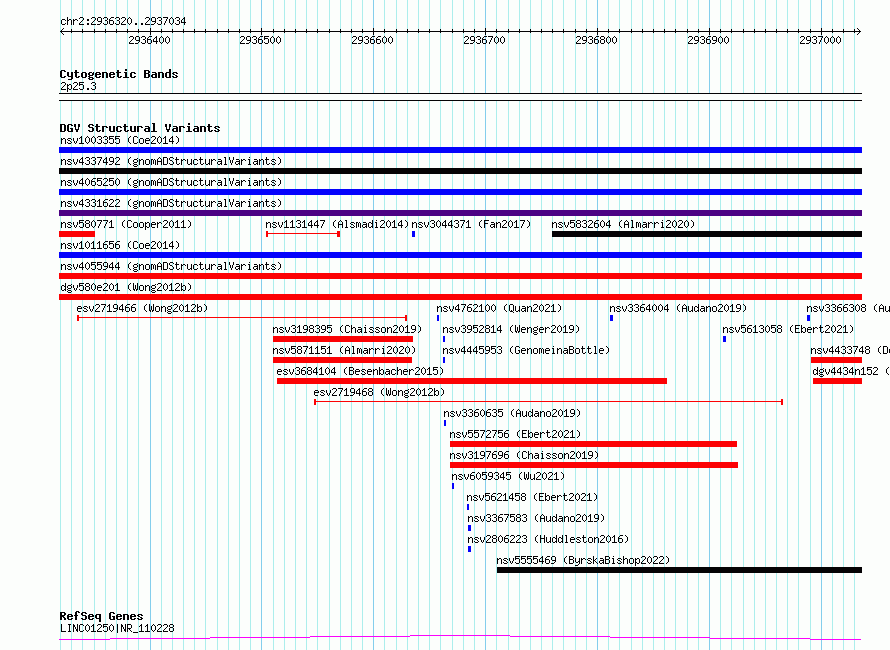
Task: Select the 2p25.3 band label
Action: coord(78,86)
